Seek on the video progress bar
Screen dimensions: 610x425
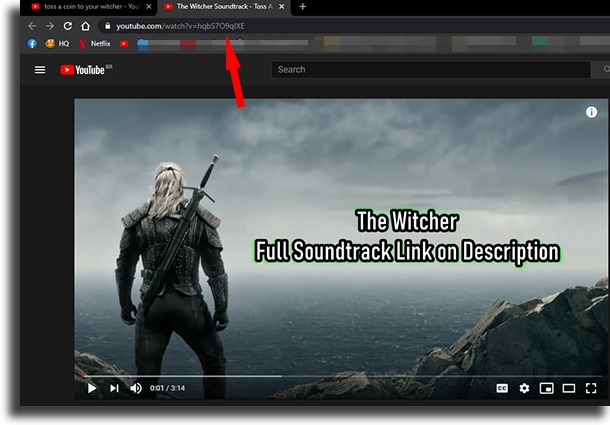click(342, 376)
